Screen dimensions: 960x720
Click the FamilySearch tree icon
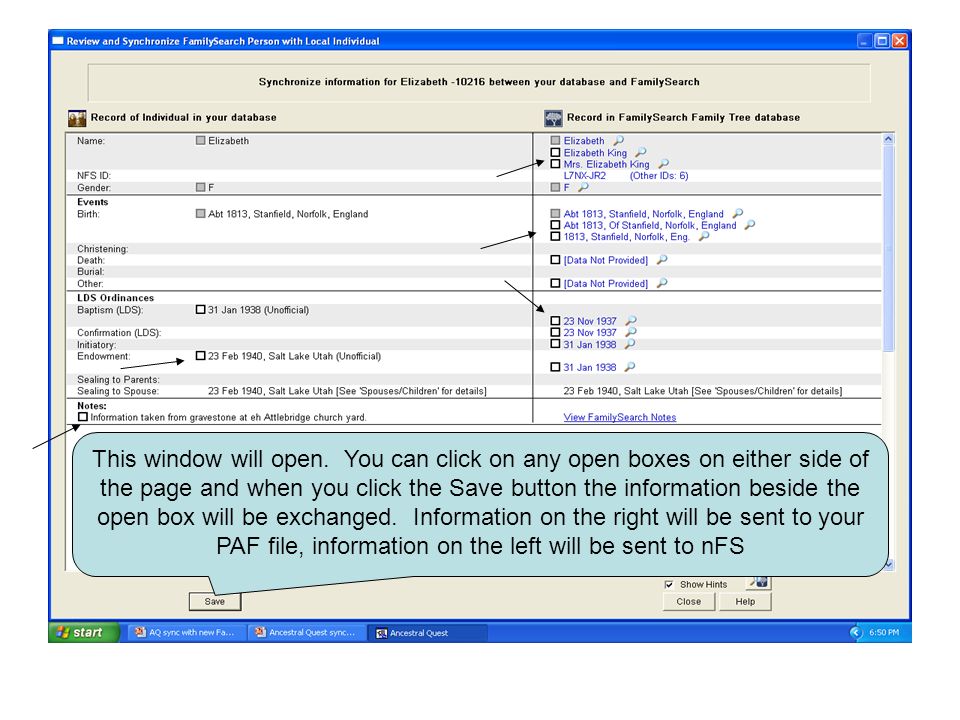(553, 118)
